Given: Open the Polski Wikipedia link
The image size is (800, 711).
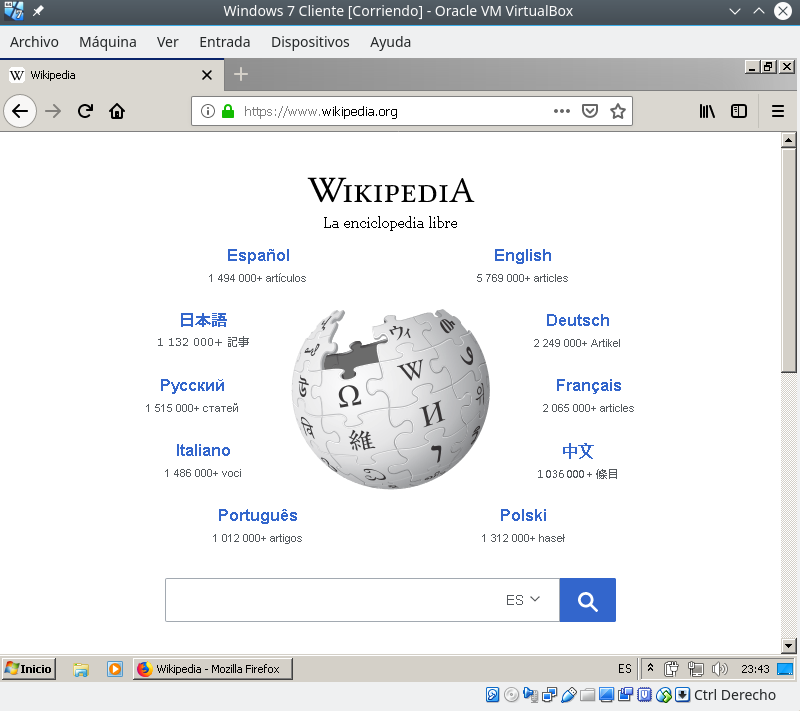Looking at the screenshot, I should pyautogui.click(x=523, y=515).
